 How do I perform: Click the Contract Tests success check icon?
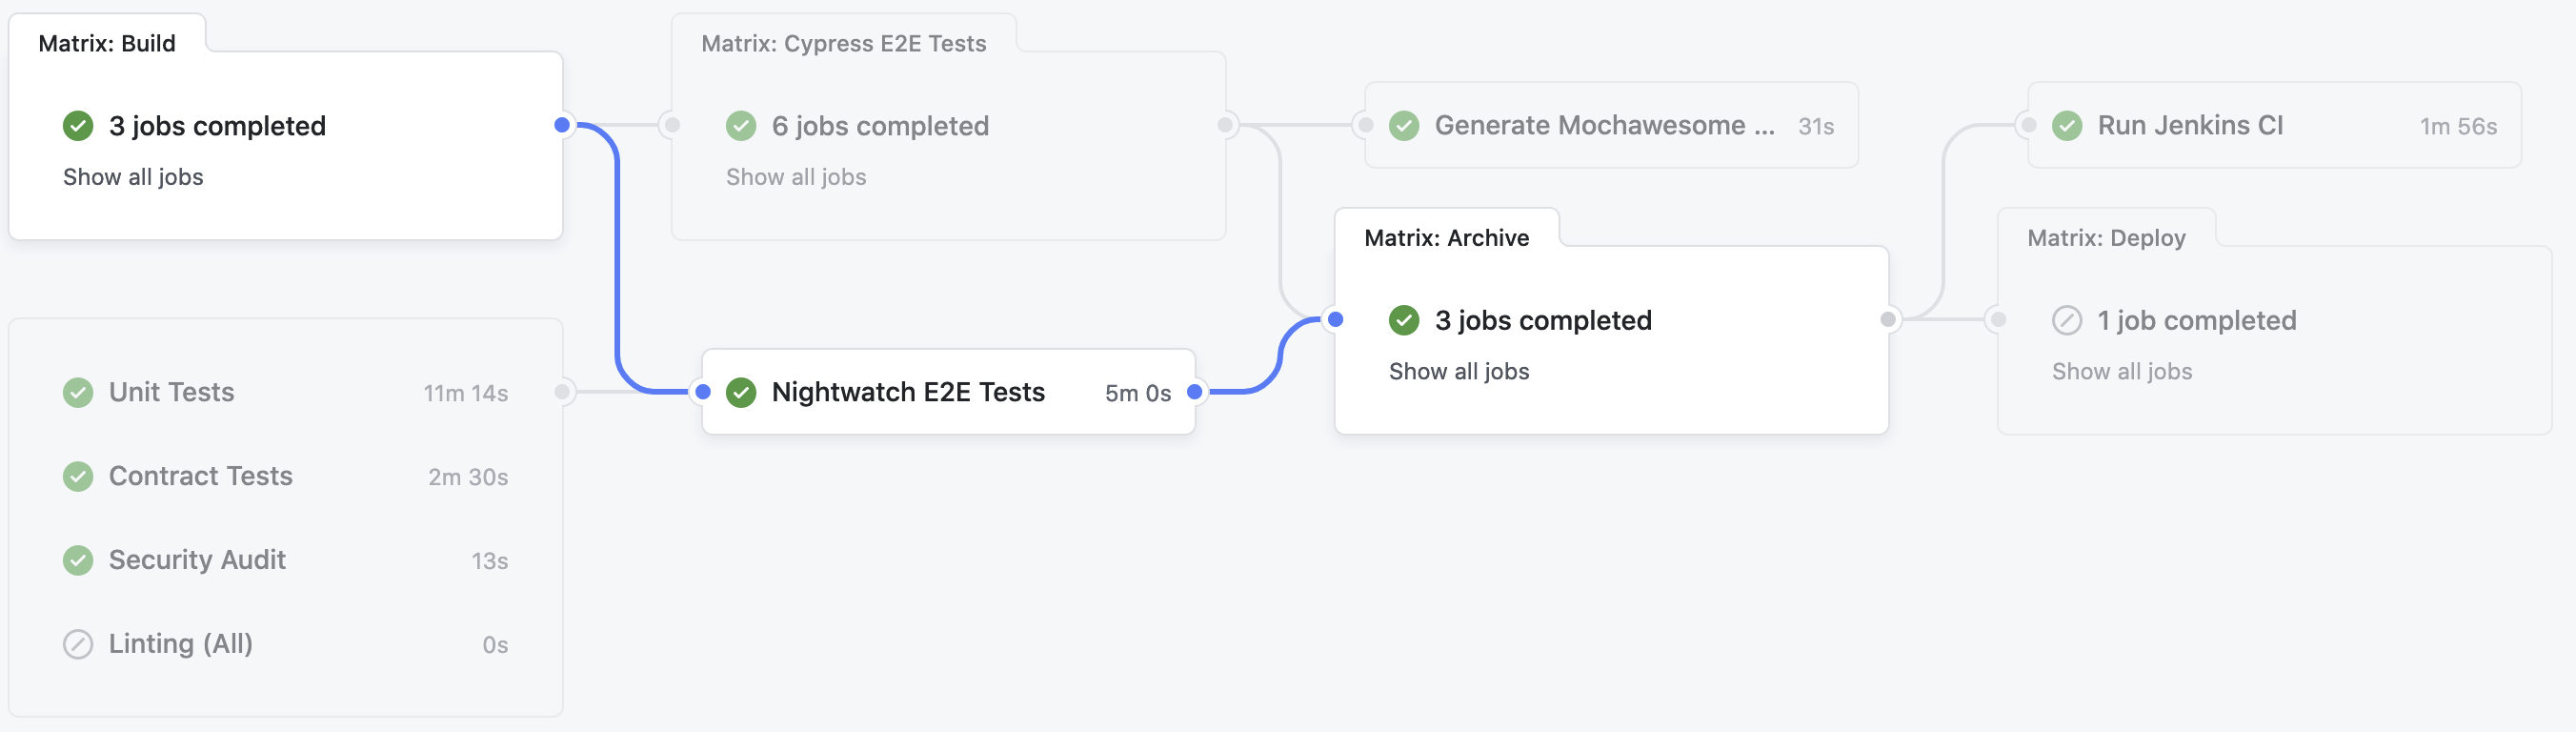click(x=78, y=476)
